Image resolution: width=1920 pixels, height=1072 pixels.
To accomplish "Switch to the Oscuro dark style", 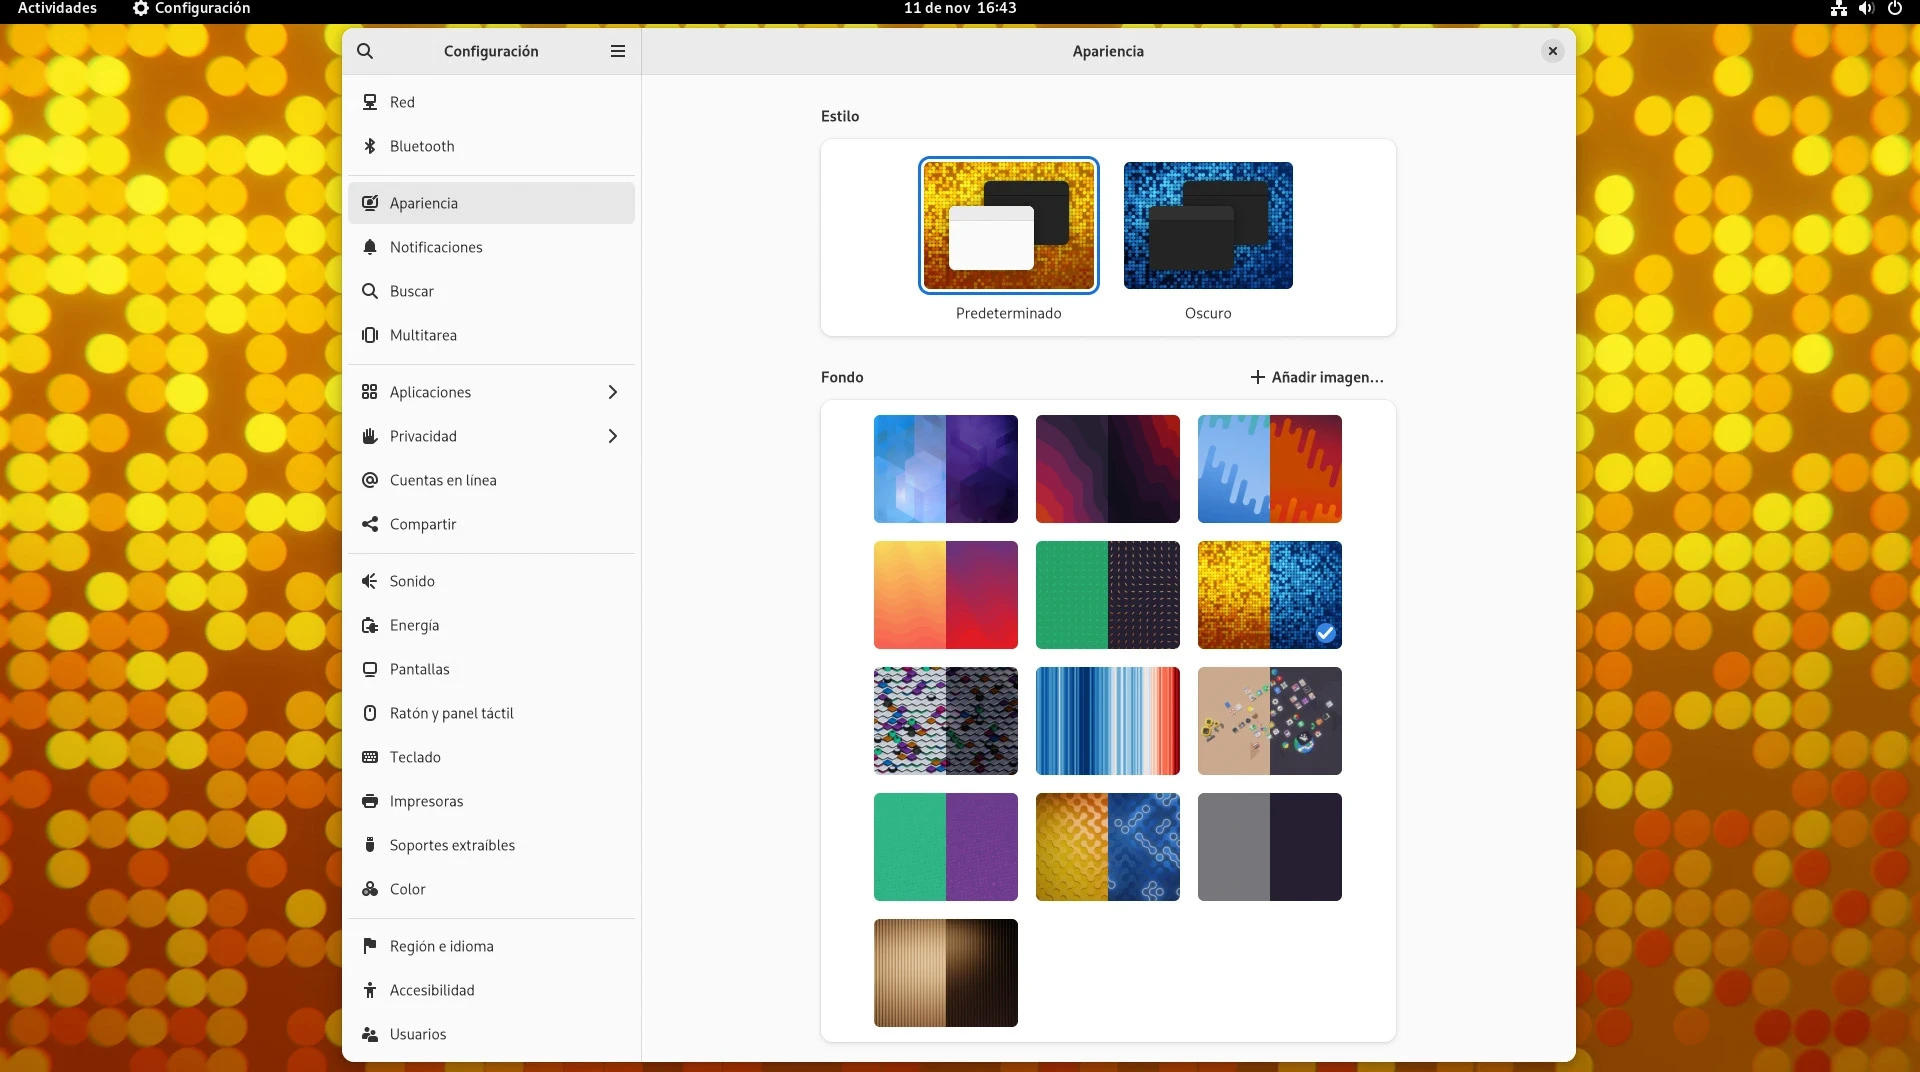I will (x=1207, y=226).
